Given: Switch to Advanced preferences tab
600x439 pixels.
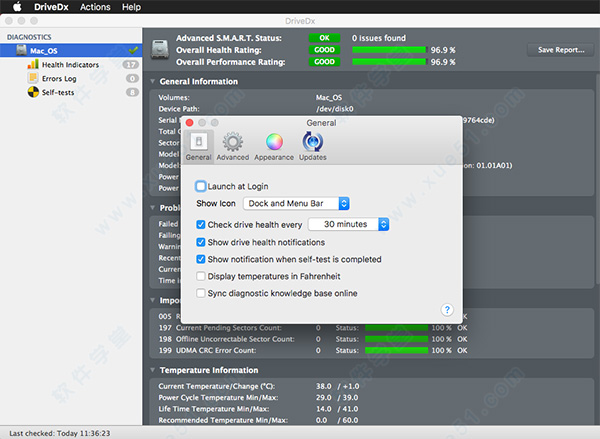Looking at the screenshot, I should (233, 147).
